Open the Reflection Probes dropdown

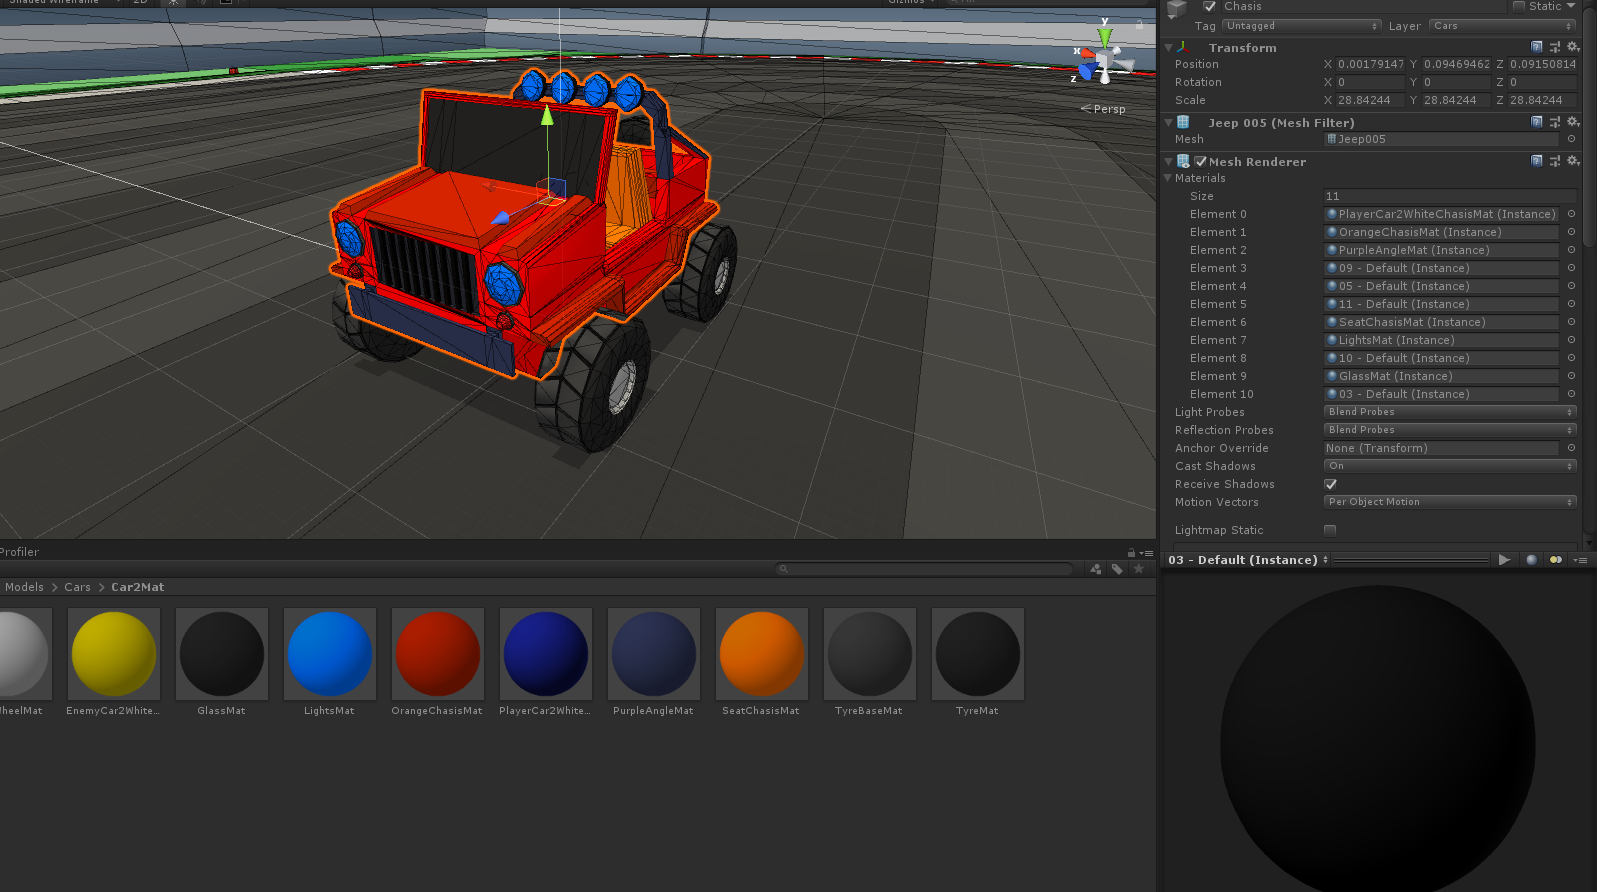point(1450,430)
